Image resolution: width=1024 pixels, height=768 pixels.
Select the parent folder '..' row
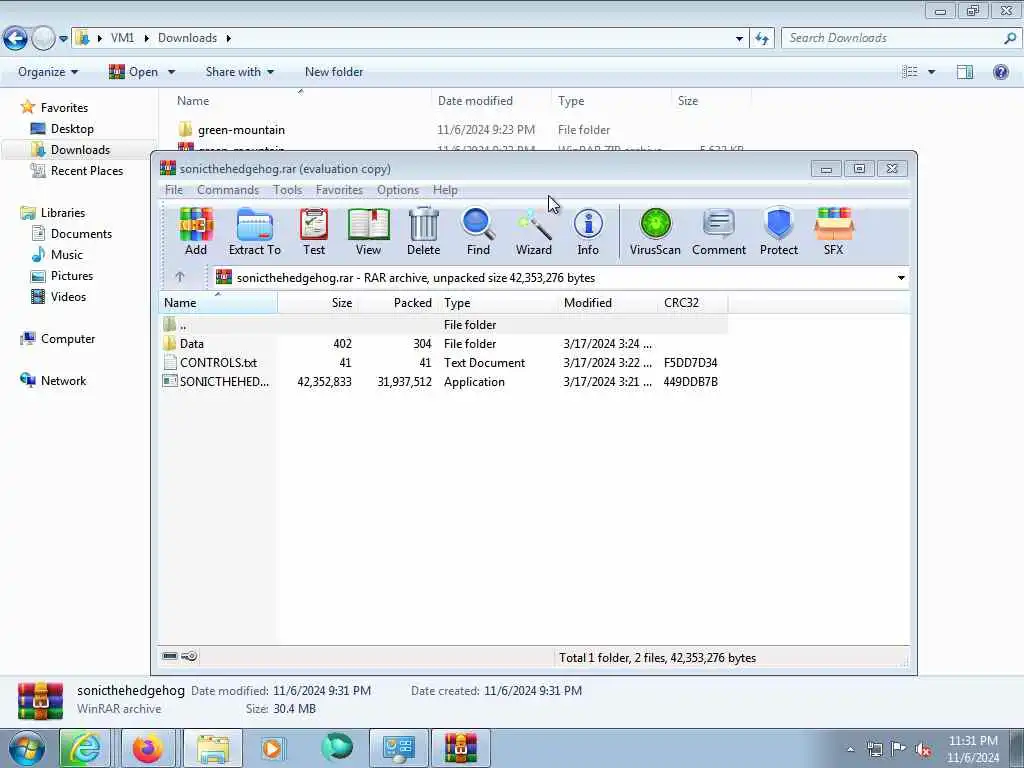[444, 325]
